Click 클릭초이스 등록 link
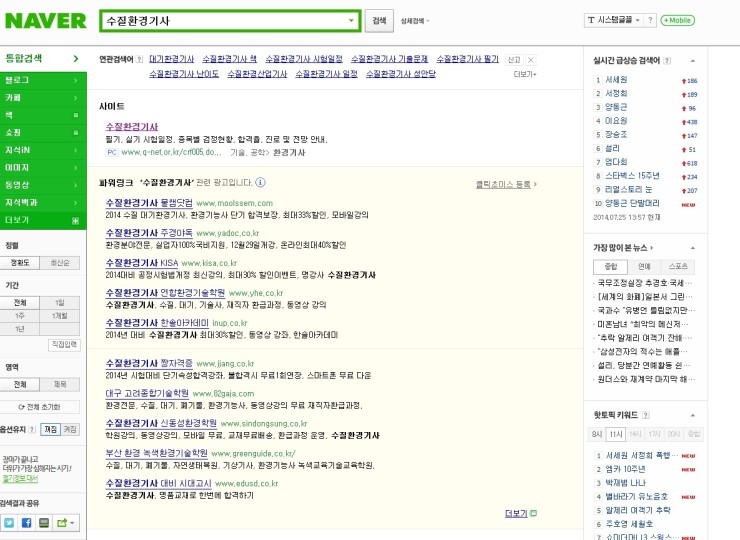The width and height of the screenshot is (740, 540). point(506,184)
